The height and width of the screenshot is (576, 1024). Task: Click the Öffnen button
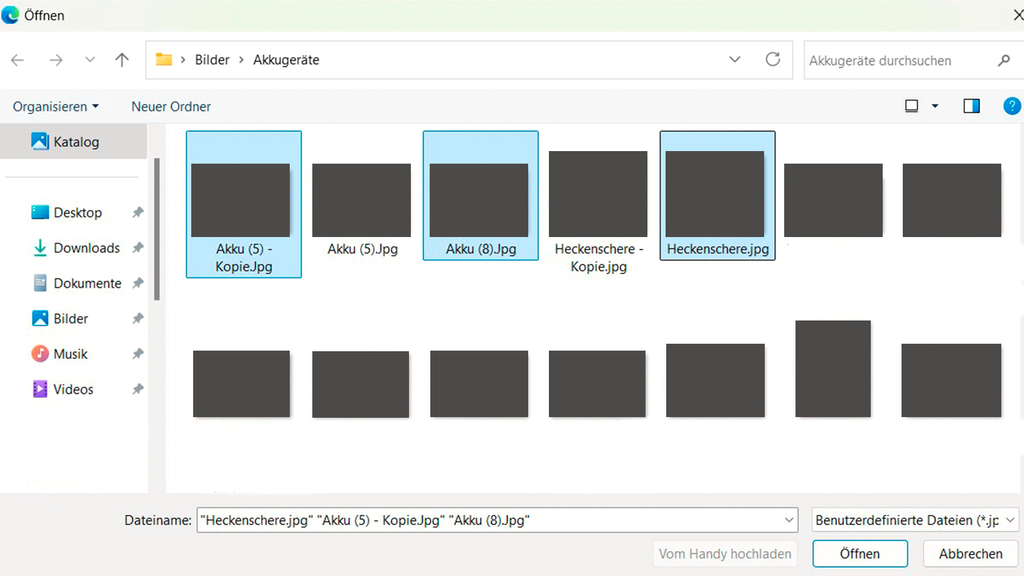pos(859,553)
